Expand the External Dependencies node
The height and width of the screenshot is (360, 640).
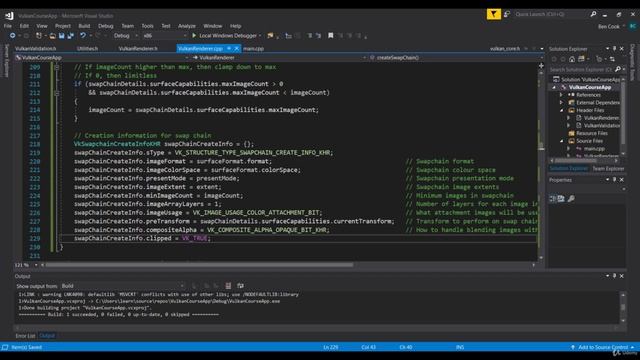point(561,102)
